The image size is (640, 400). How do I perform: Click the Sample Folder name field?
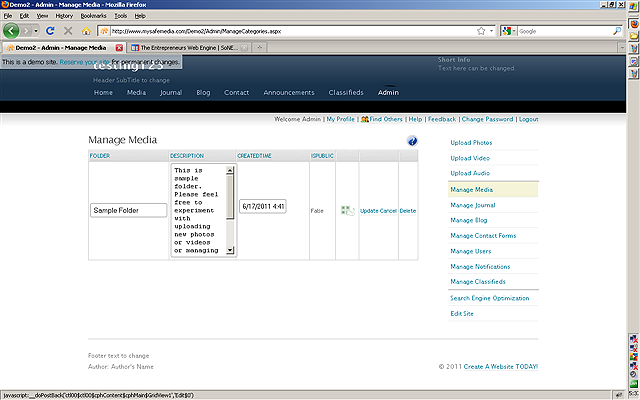[x=128, y=211]
